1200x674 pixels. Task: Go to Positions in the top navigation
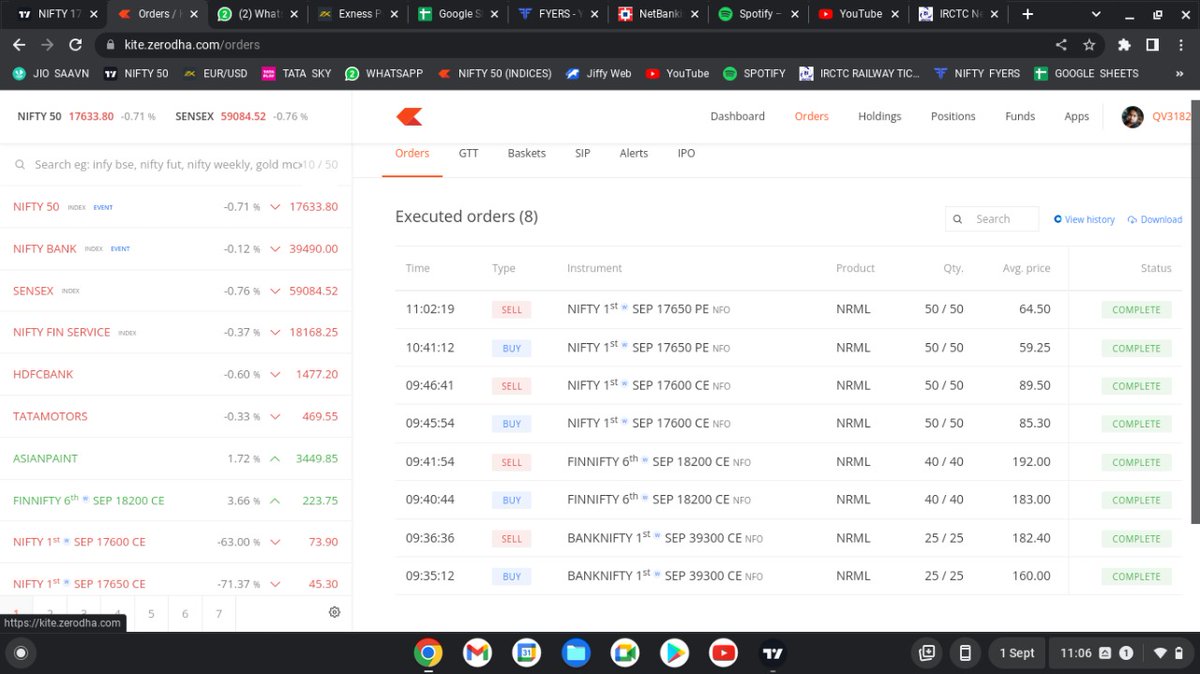pyautogui.click(x=953, y=116)
